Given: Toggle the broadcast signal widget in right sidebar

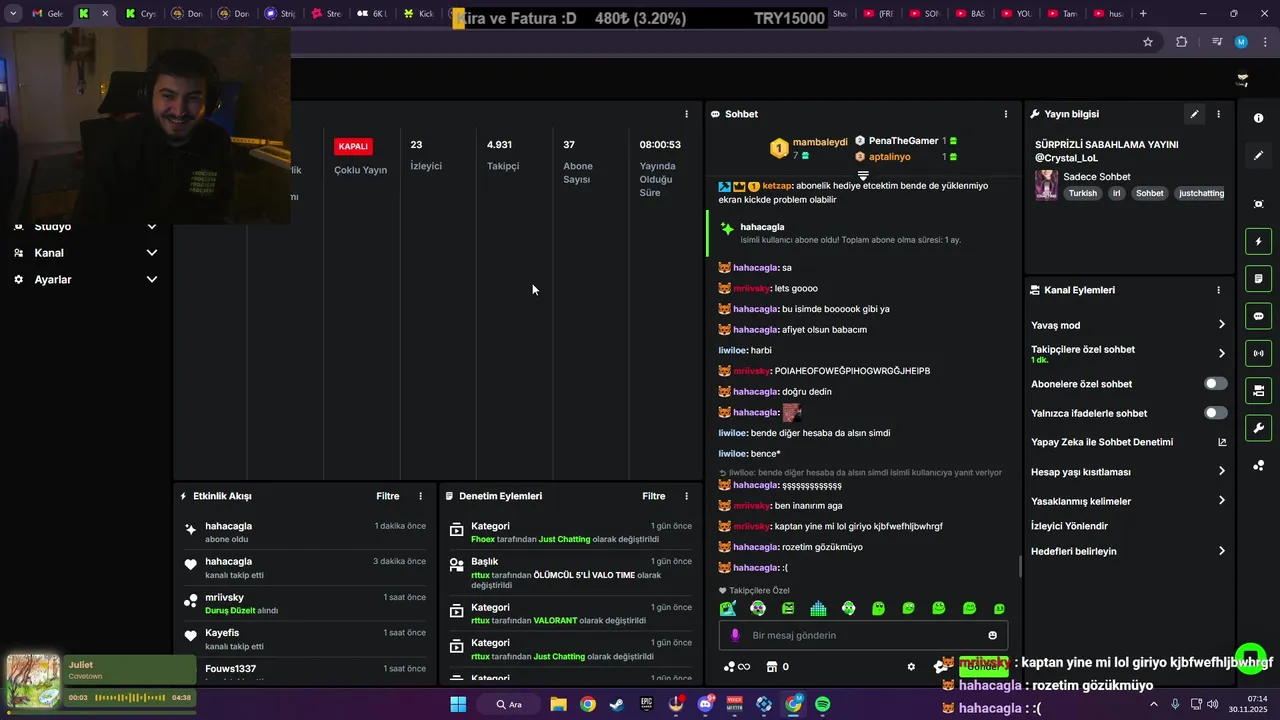Looking at the screenshot, I should click(x=1258, y=353).
